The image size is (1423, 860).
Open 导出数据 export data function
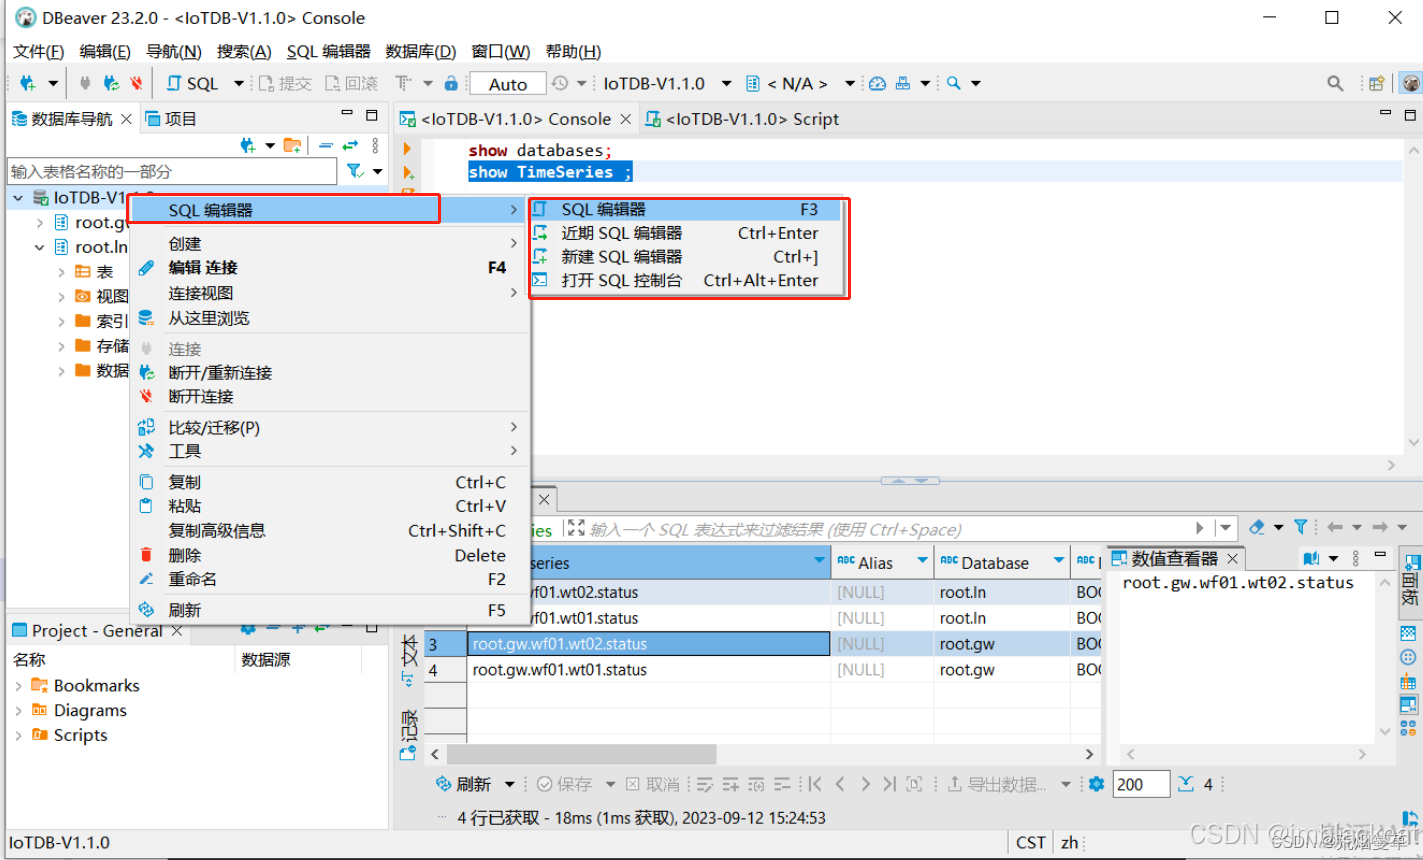click(1005, 783)
